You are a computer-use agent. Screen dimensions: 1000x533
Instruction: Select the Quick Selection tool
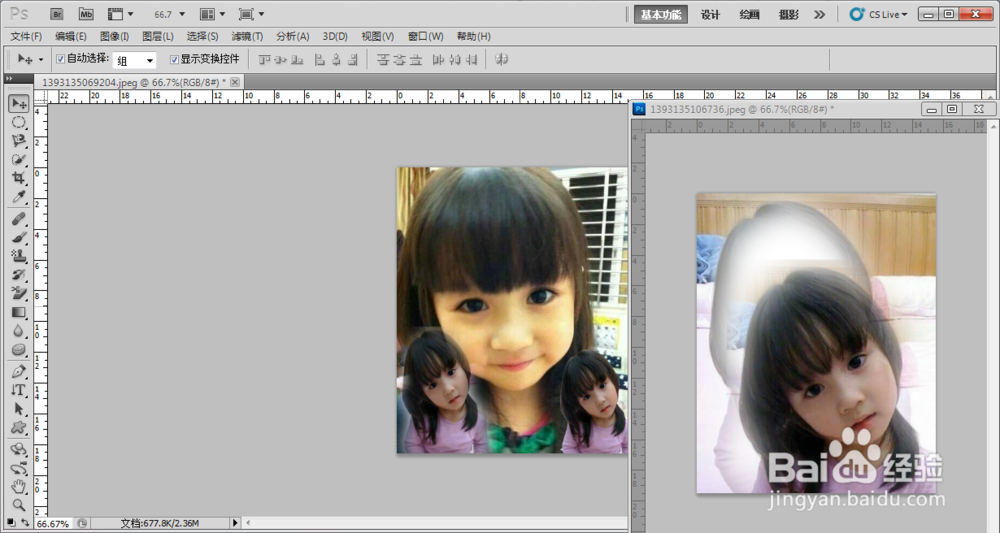[18, 159]
